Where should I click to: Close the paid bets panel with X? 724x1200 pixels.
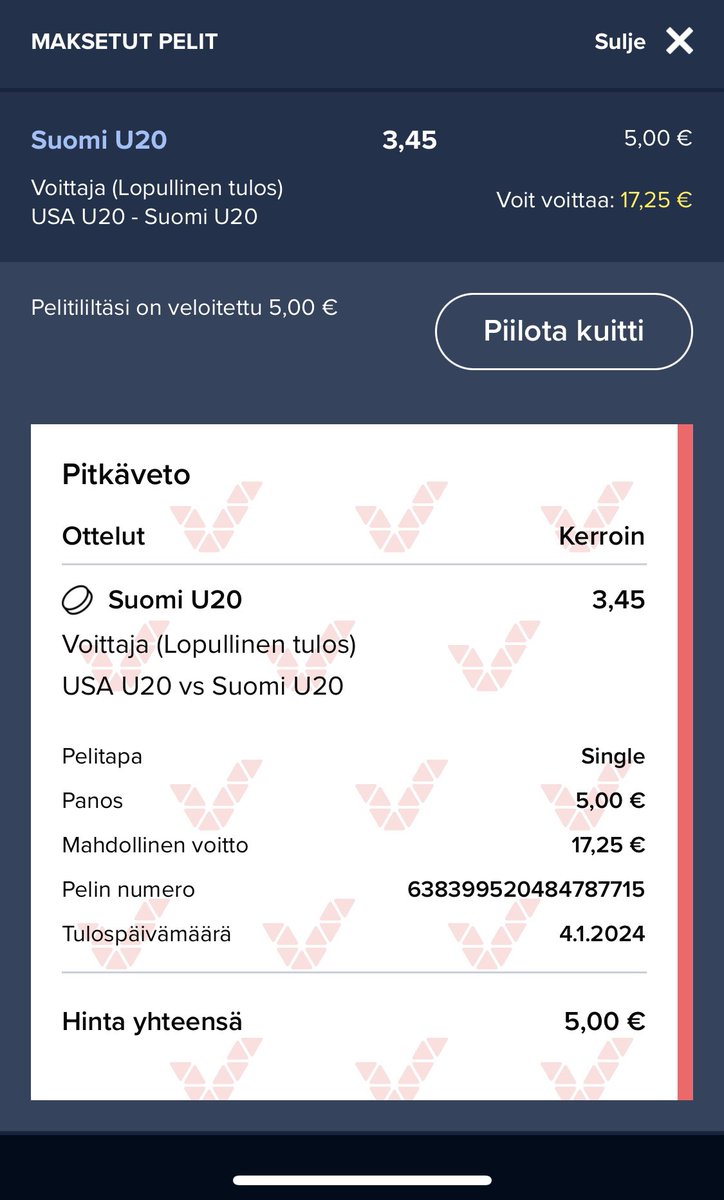tap(679, 41)
